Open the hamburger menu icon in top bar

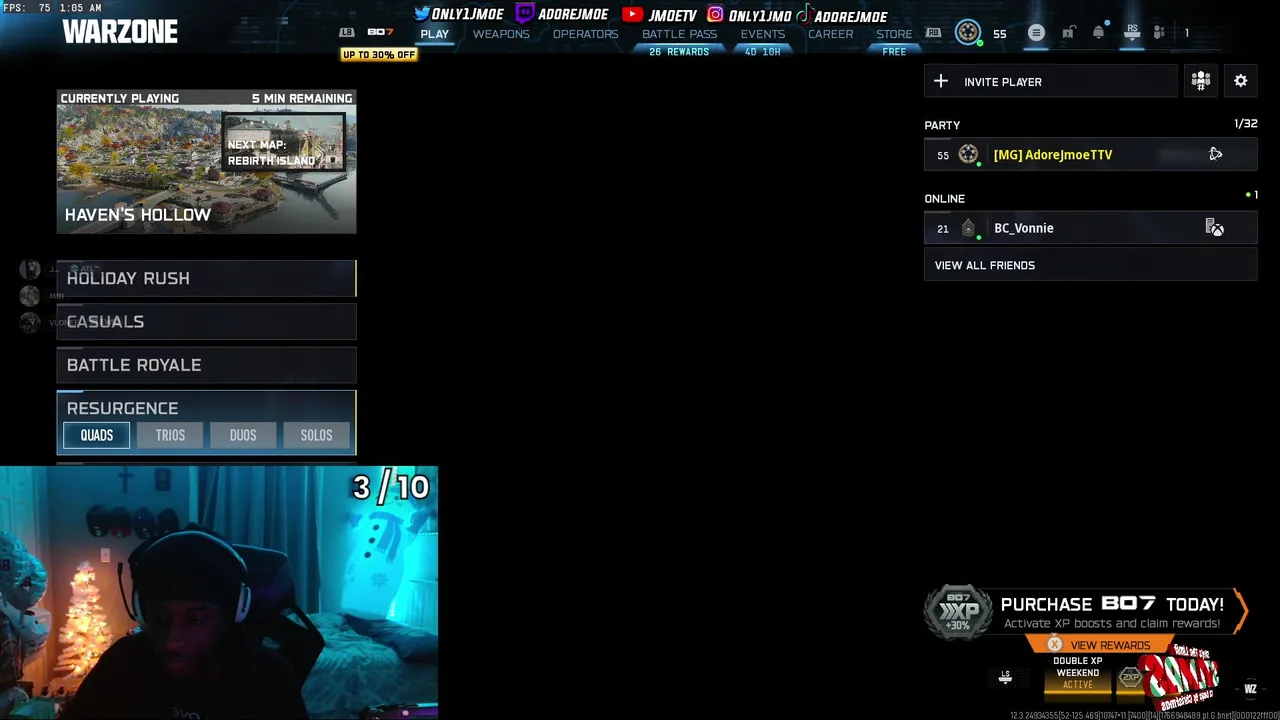(x=1036, y=33)
